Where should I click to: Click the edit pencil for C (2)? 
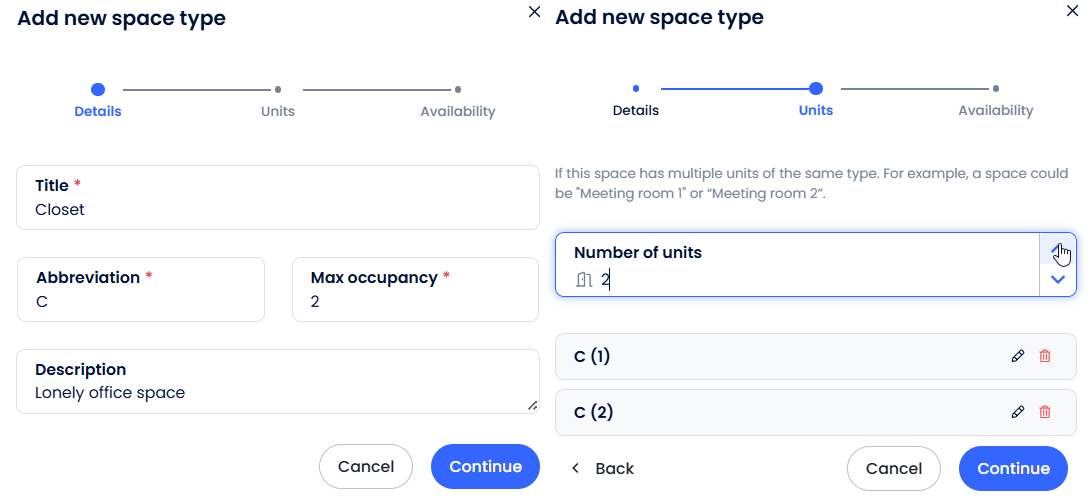pyautogui.click(x=1018, y=412)
